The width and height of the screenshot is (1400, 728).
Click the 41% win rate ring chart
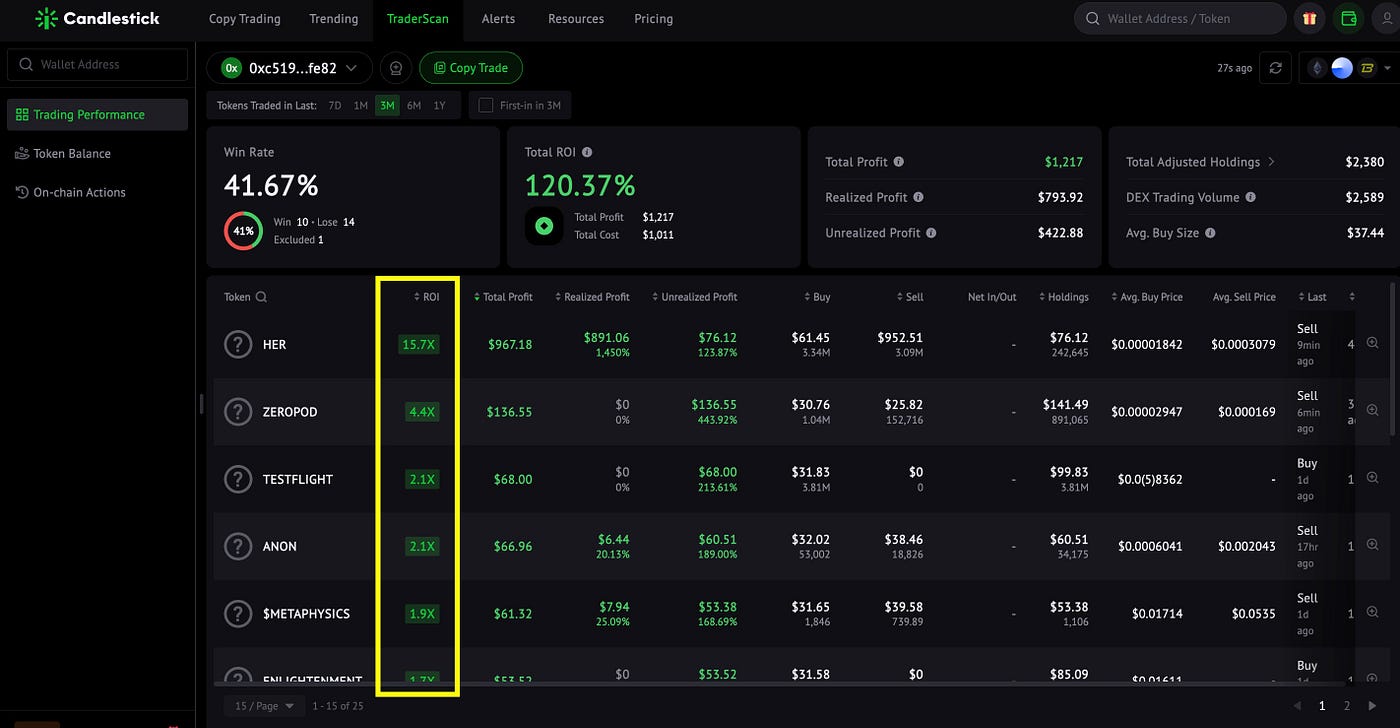243,231
